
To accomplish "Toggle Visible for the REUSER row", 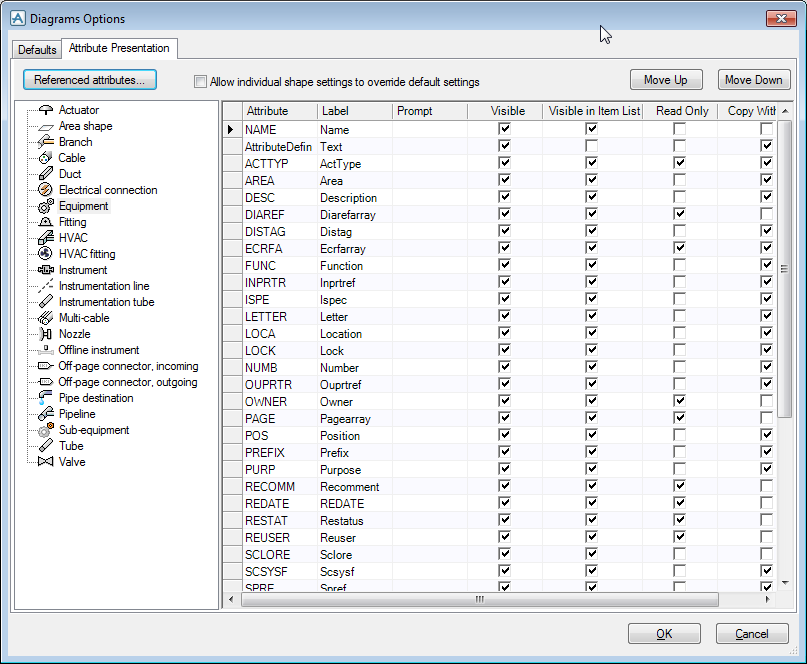I will 504,536.
